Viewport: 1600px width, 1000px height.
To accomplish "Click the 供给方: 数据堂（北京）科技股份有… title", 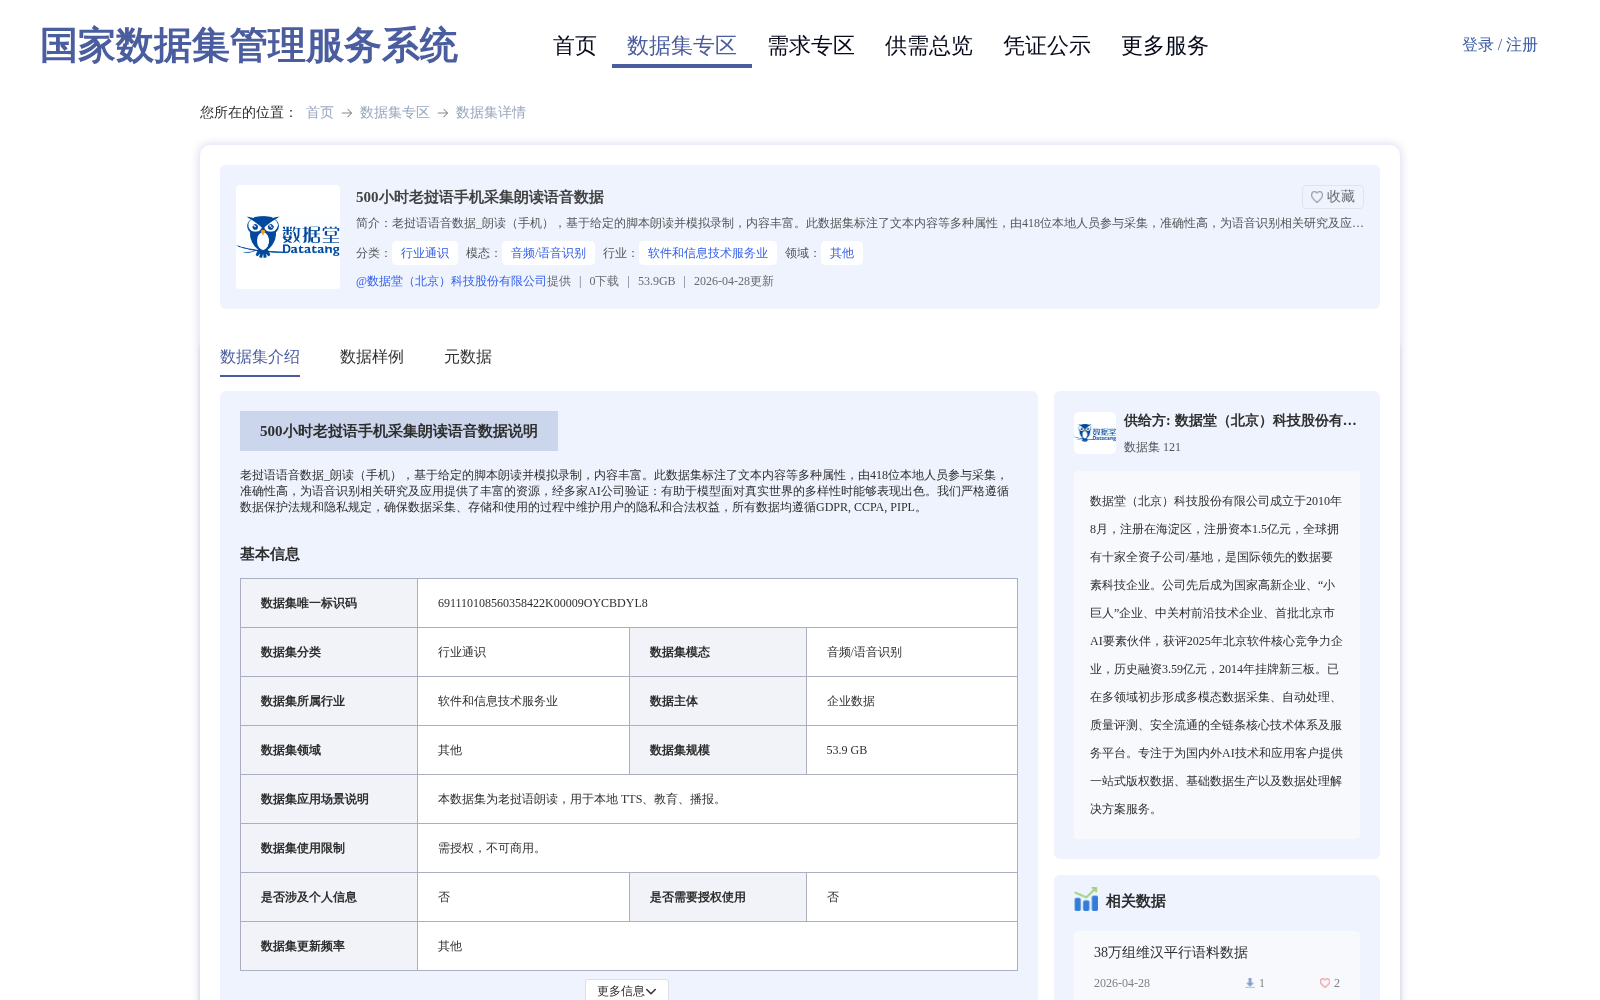I will 1240,421.
